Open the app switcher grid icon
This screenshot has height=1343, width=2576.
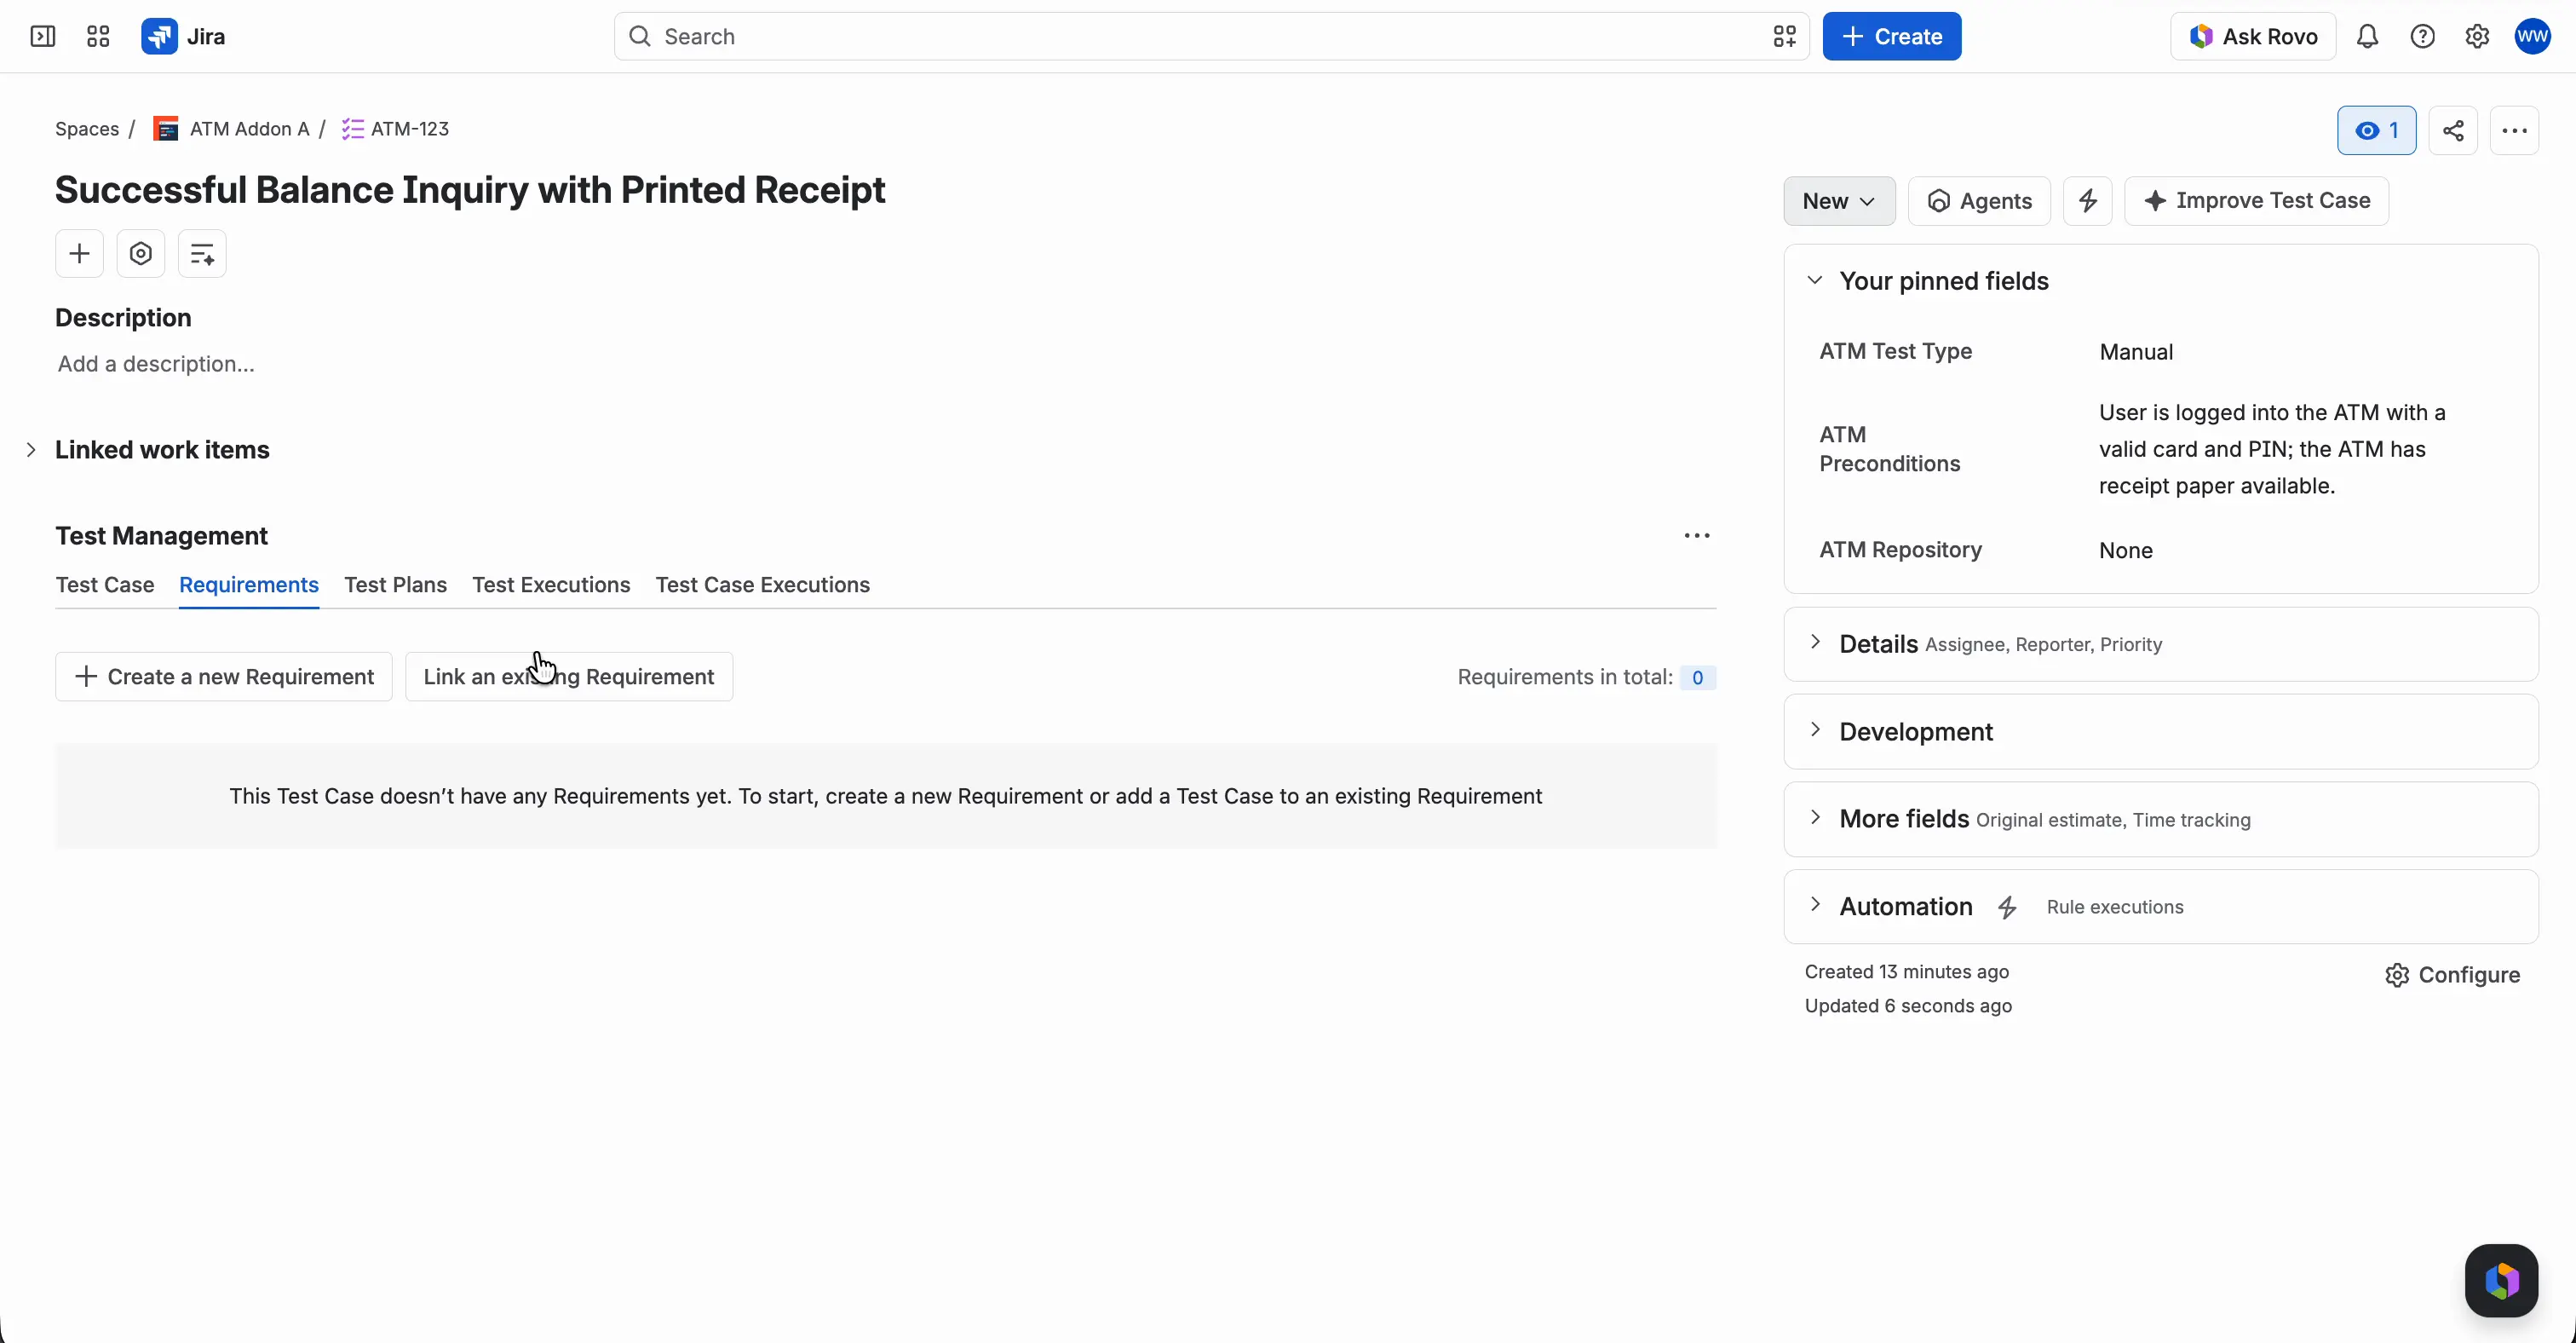pos(98,37)
